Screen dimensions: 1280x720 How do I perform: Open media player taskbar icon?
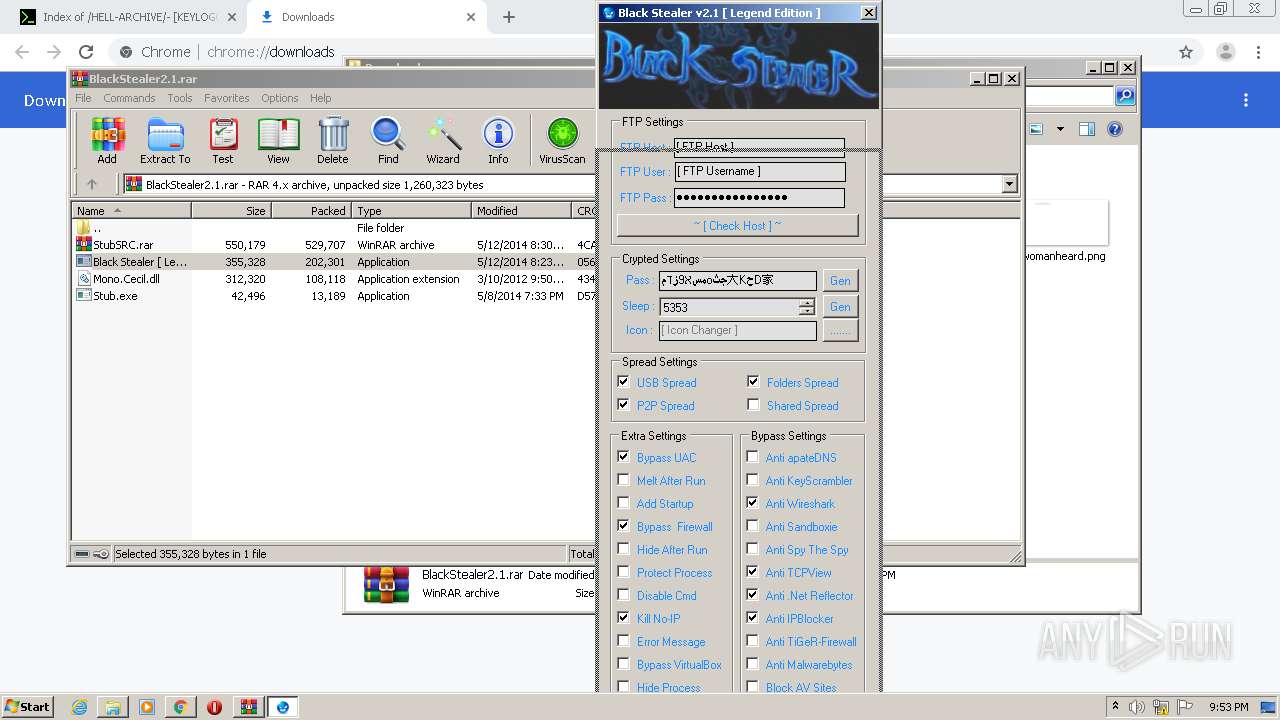click(x=147, y=707)
